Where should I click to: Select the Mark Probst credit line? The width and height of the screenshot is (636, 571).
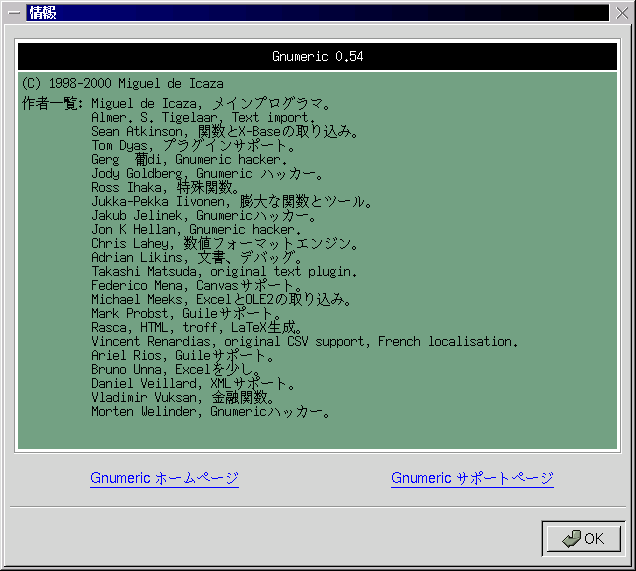[186, 313]
